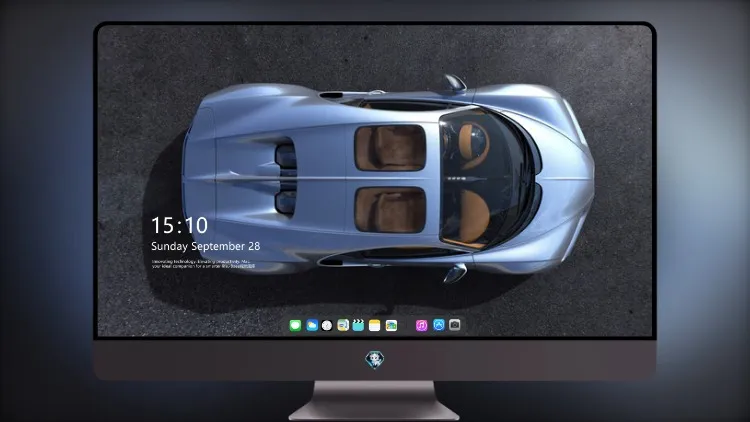Open the Photos gallery app in the dock
The height and width of the screenshot is (422, 750).
[x=391, y=325]
